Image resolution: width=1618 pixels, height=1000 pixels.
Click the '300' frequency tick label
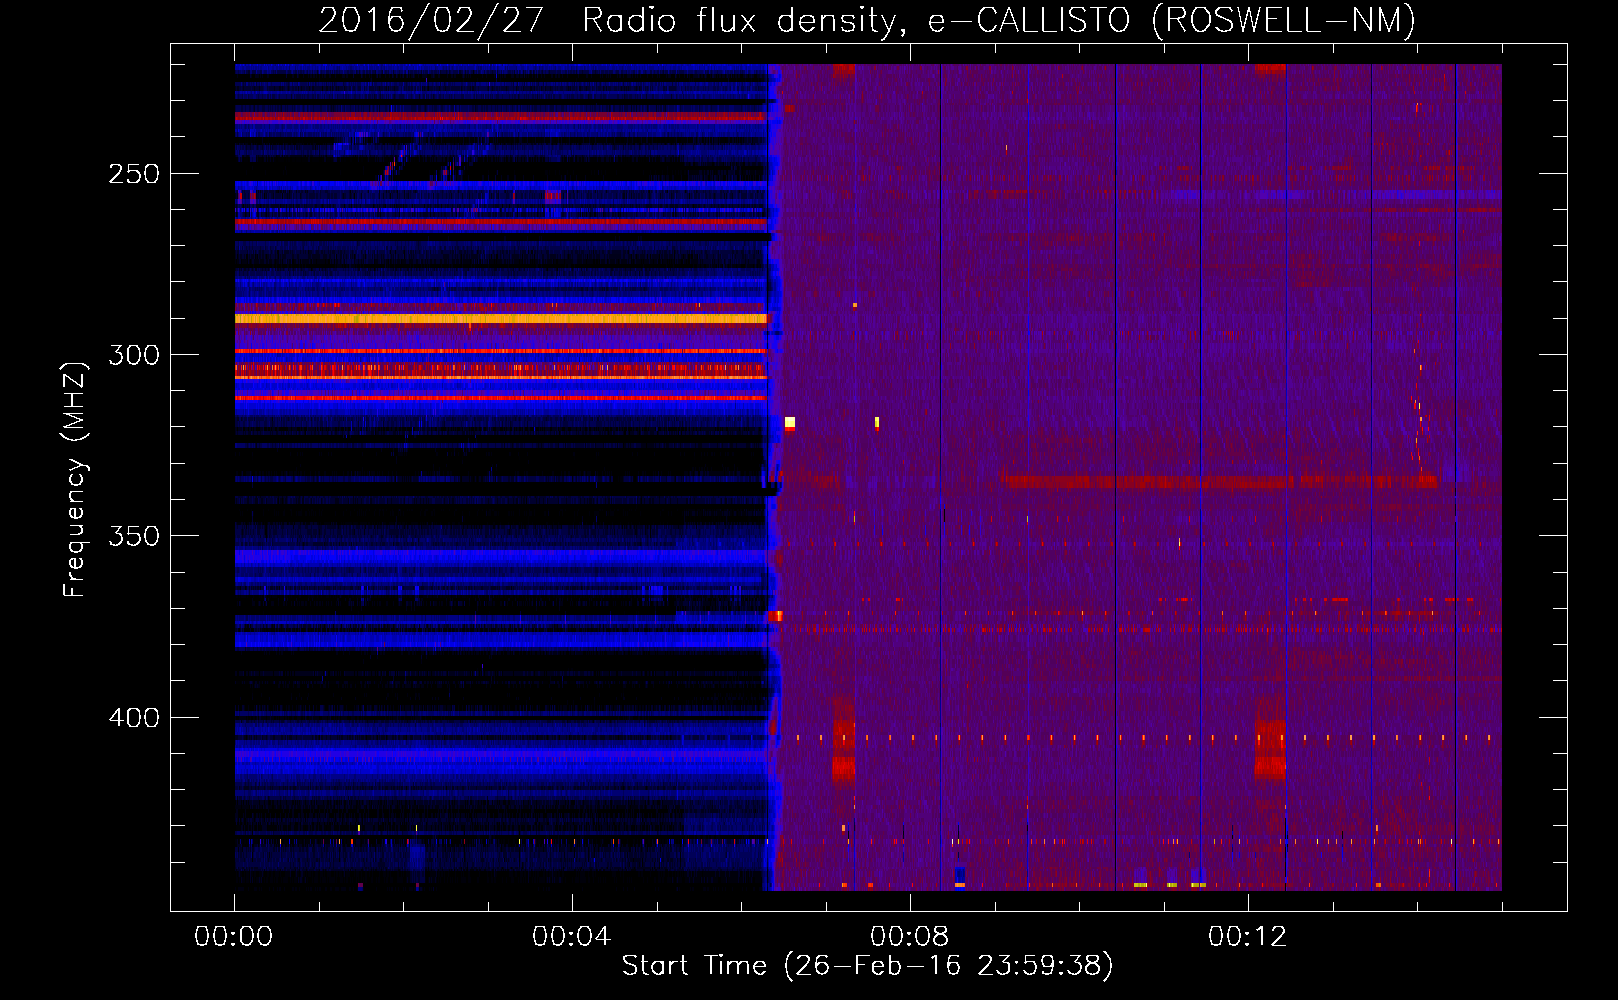click(134, 355)
